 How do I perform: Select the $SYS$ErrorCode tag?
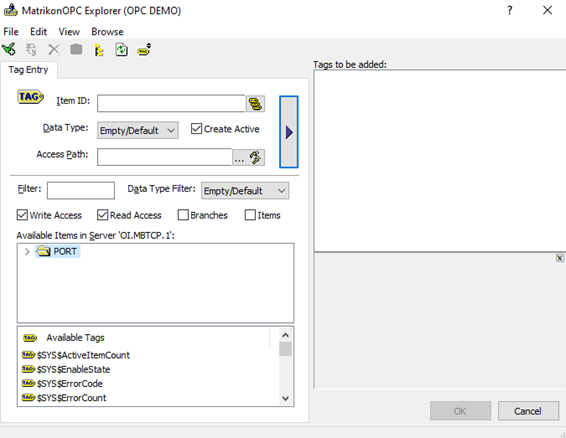[70, 383]
